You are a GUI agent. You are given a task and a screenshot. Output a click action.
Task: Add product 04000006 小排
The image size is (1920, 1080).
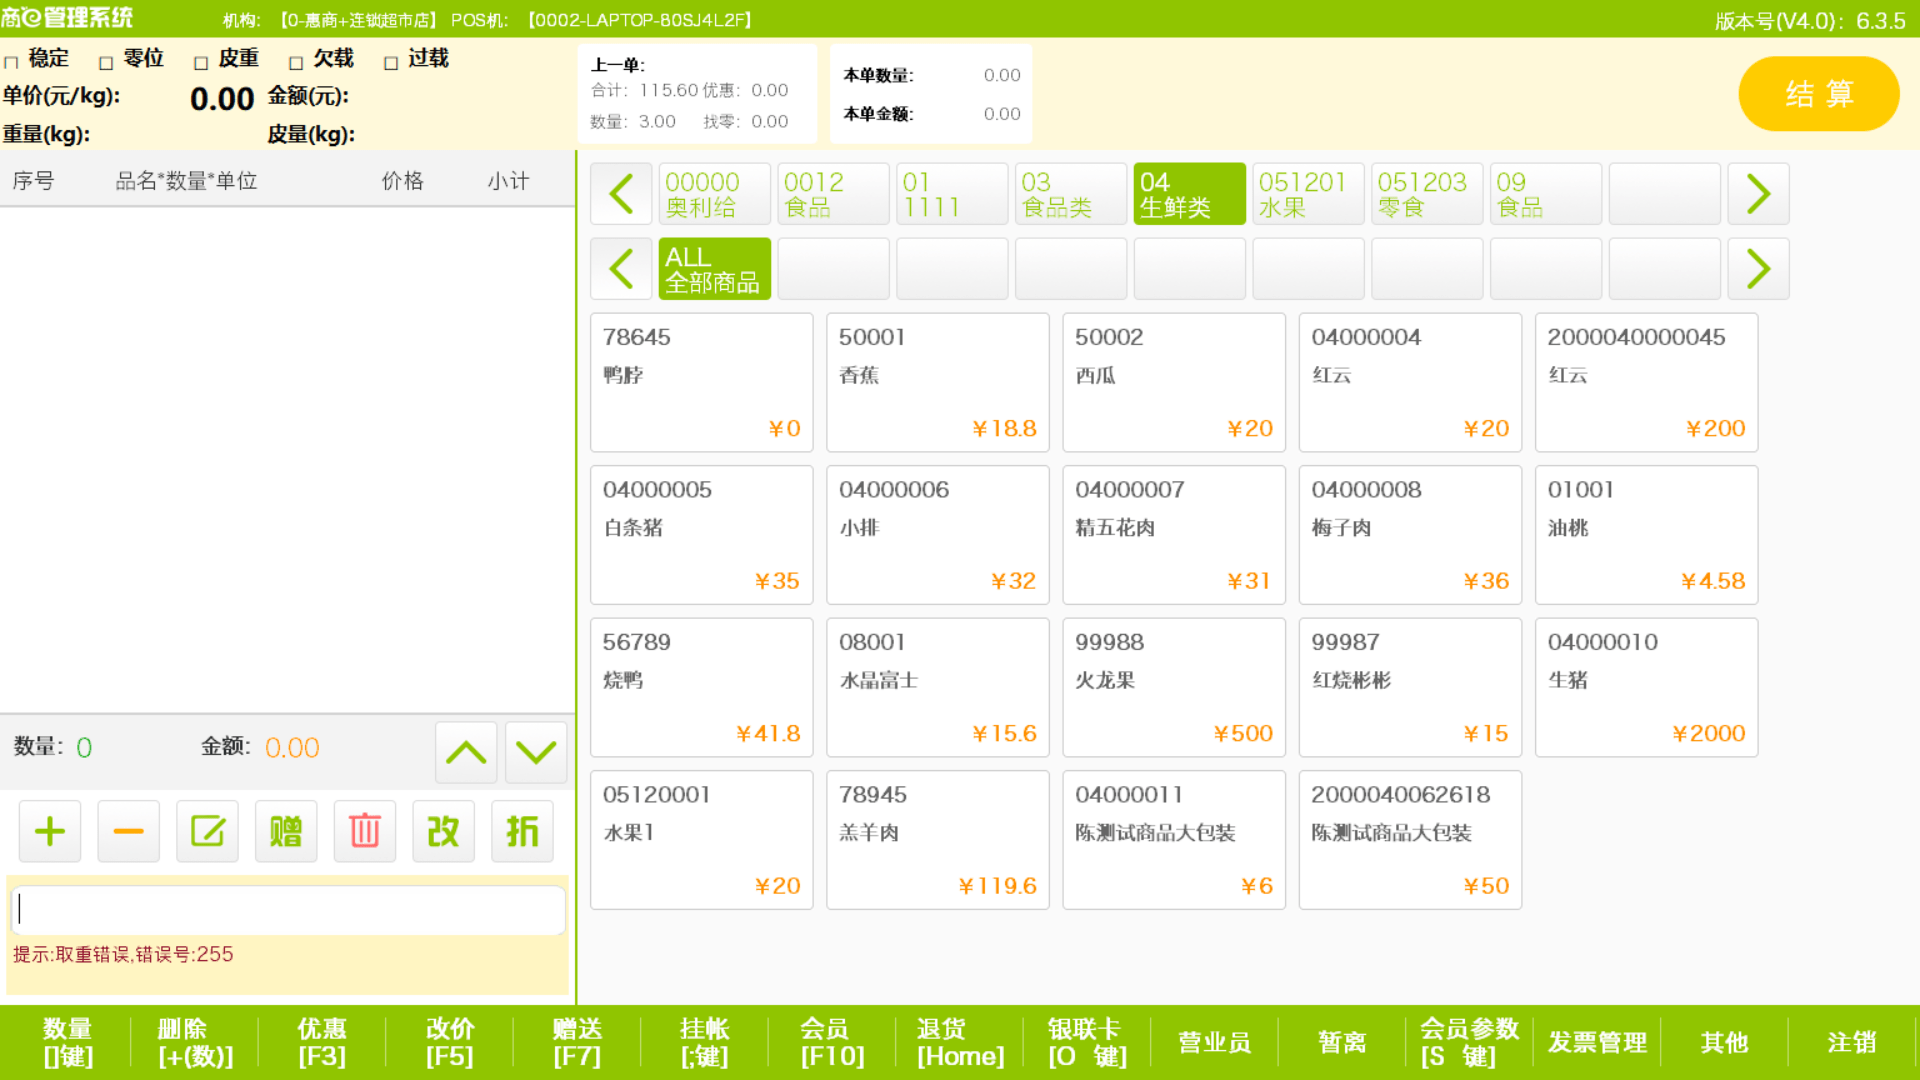937,535
